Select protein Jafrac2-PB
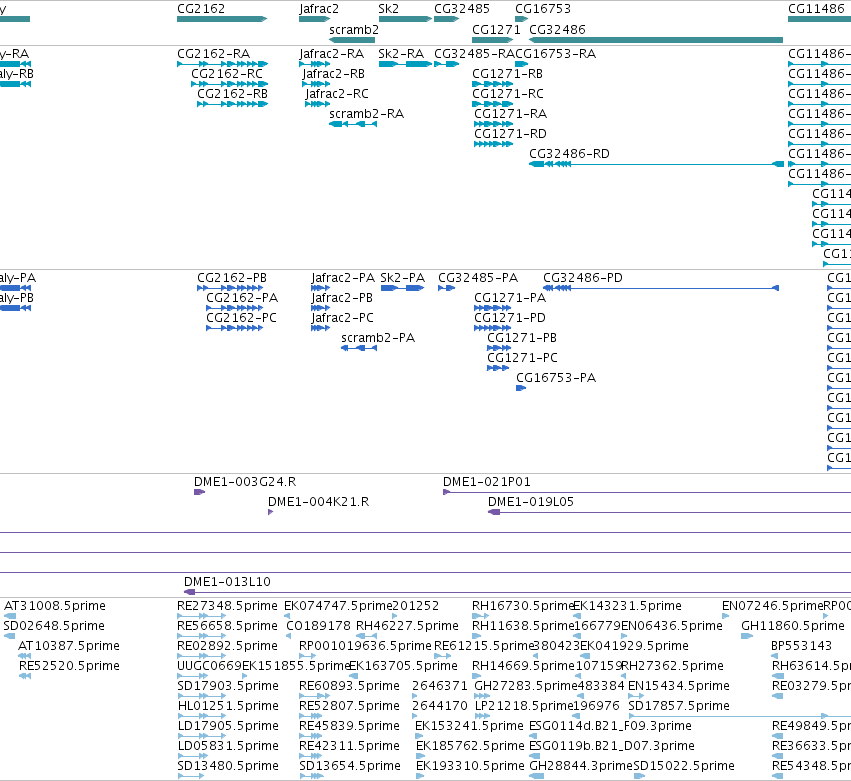This screenshot has height=781, width=851. (321, 308)
